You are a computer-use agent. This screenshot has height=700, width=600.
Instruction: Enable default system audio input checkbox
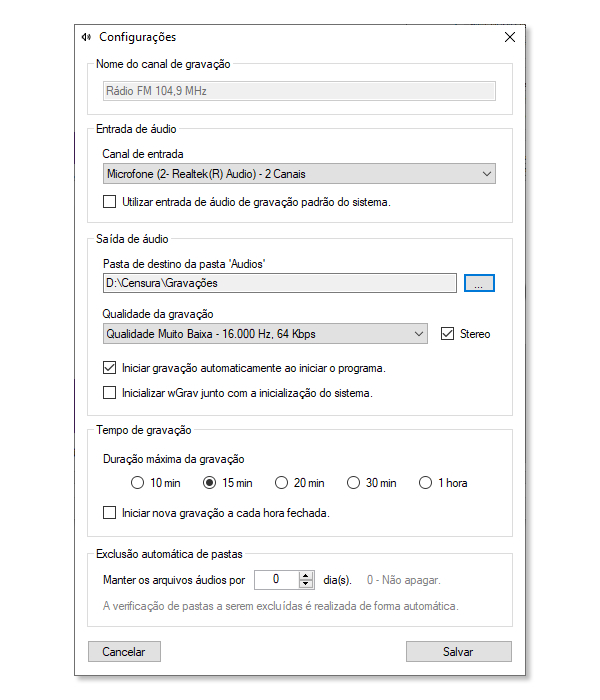click(109, 202)
